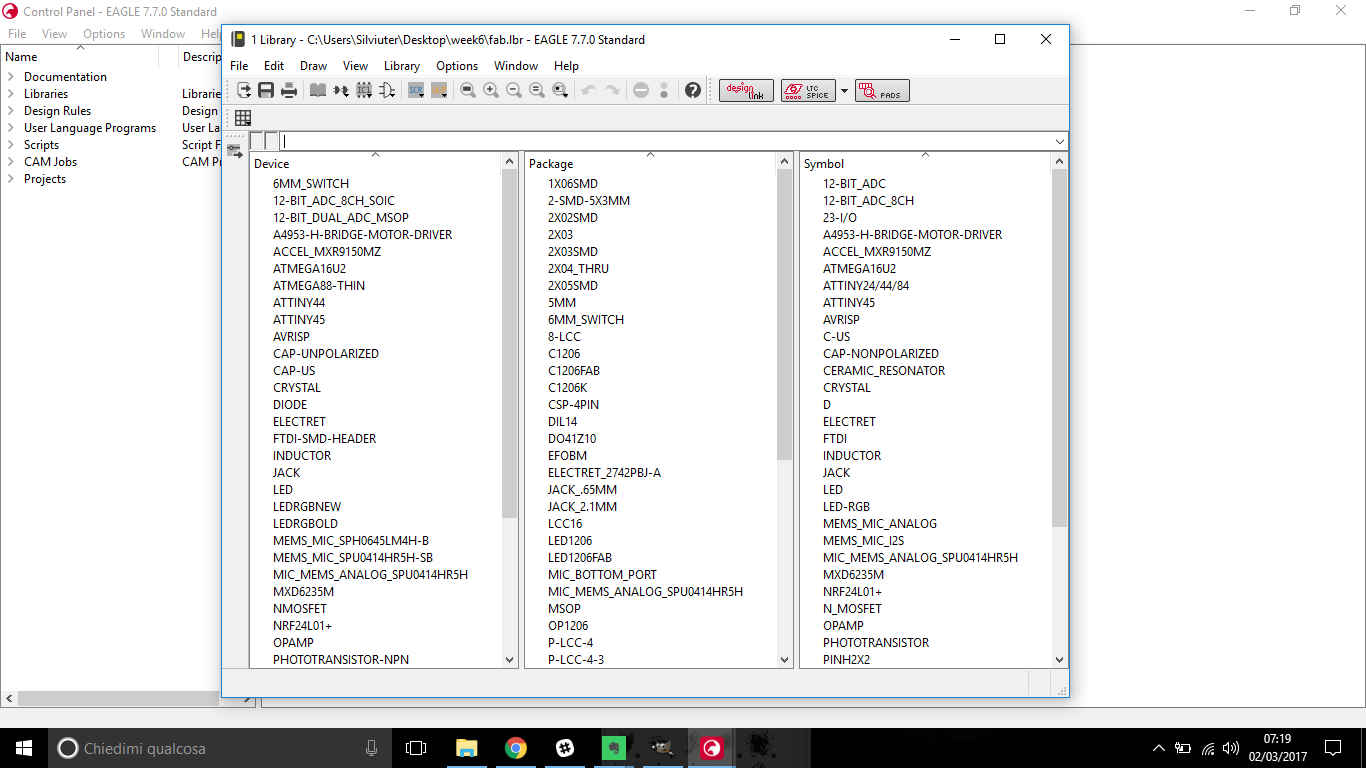Select LEDRGBNEW in the Device list
Screen dimensions: 1366x768
(307, 507)
